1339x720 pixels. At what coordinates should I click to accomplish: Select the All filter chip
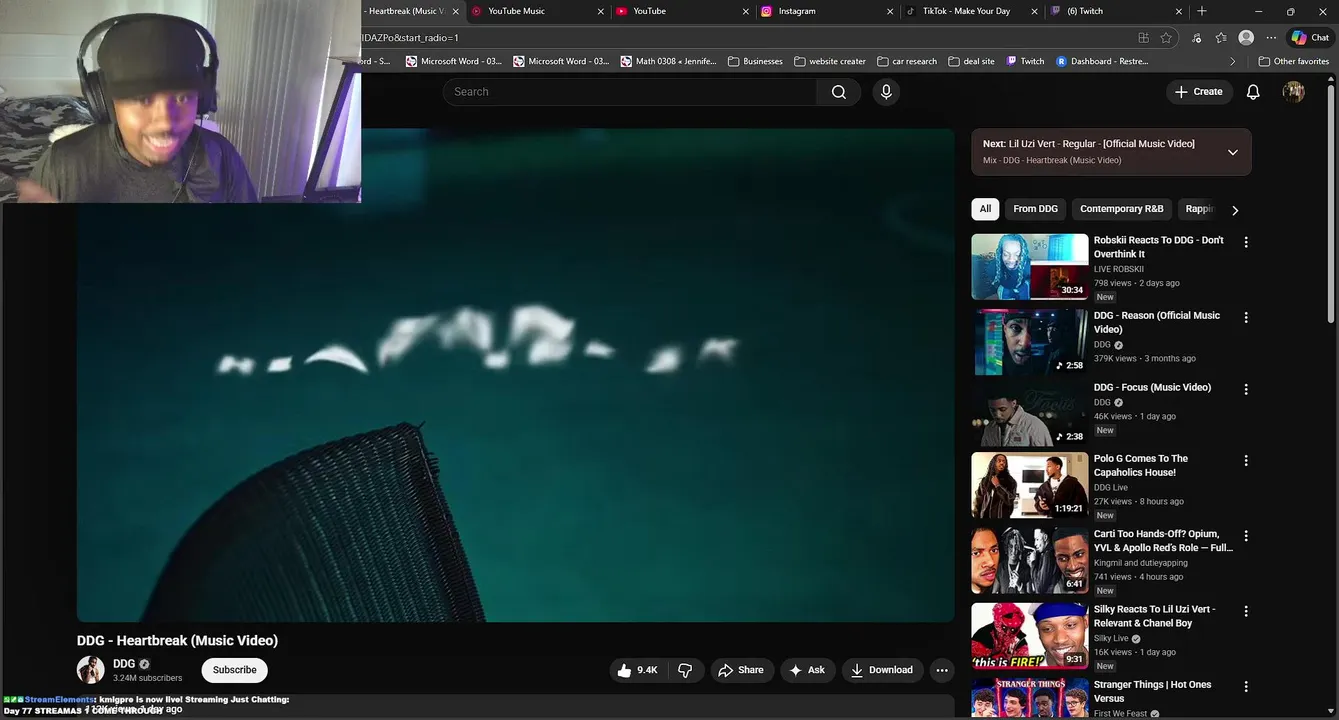tap(985, 209)
